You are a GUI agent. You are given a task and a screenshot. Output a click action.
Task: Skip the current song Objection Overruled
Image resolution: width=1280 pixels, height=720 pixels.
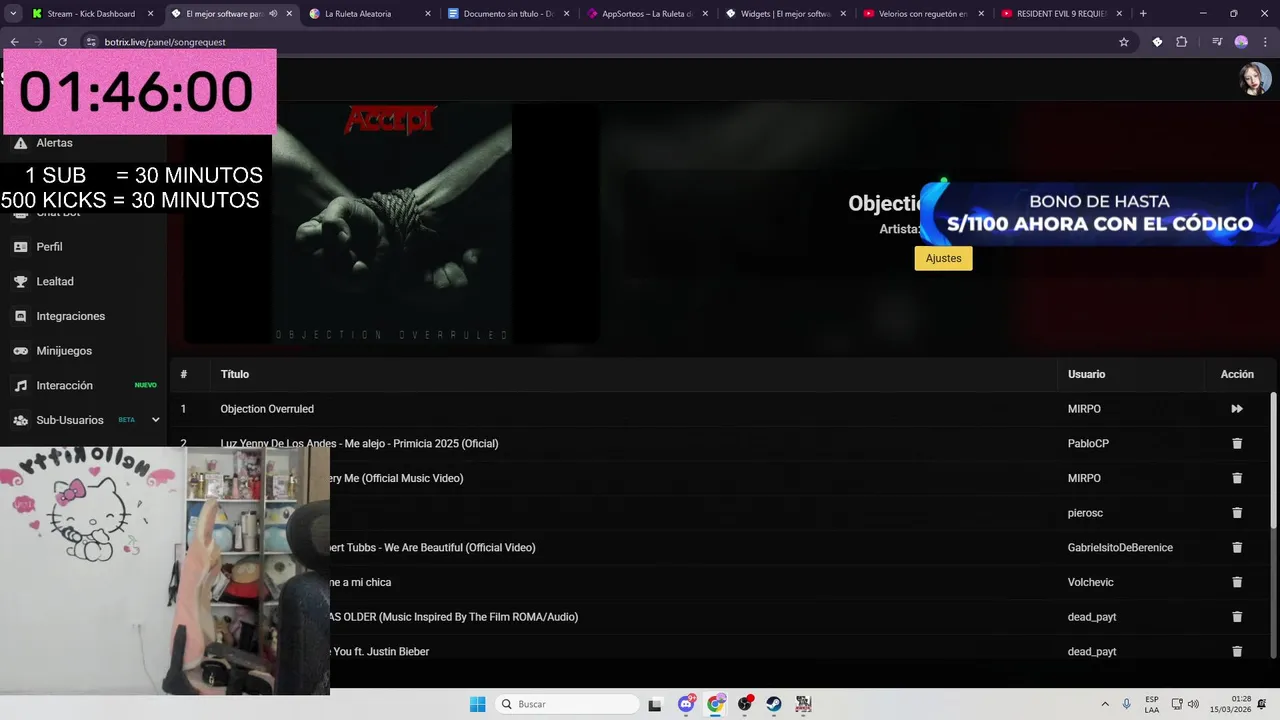(1237, 409)
